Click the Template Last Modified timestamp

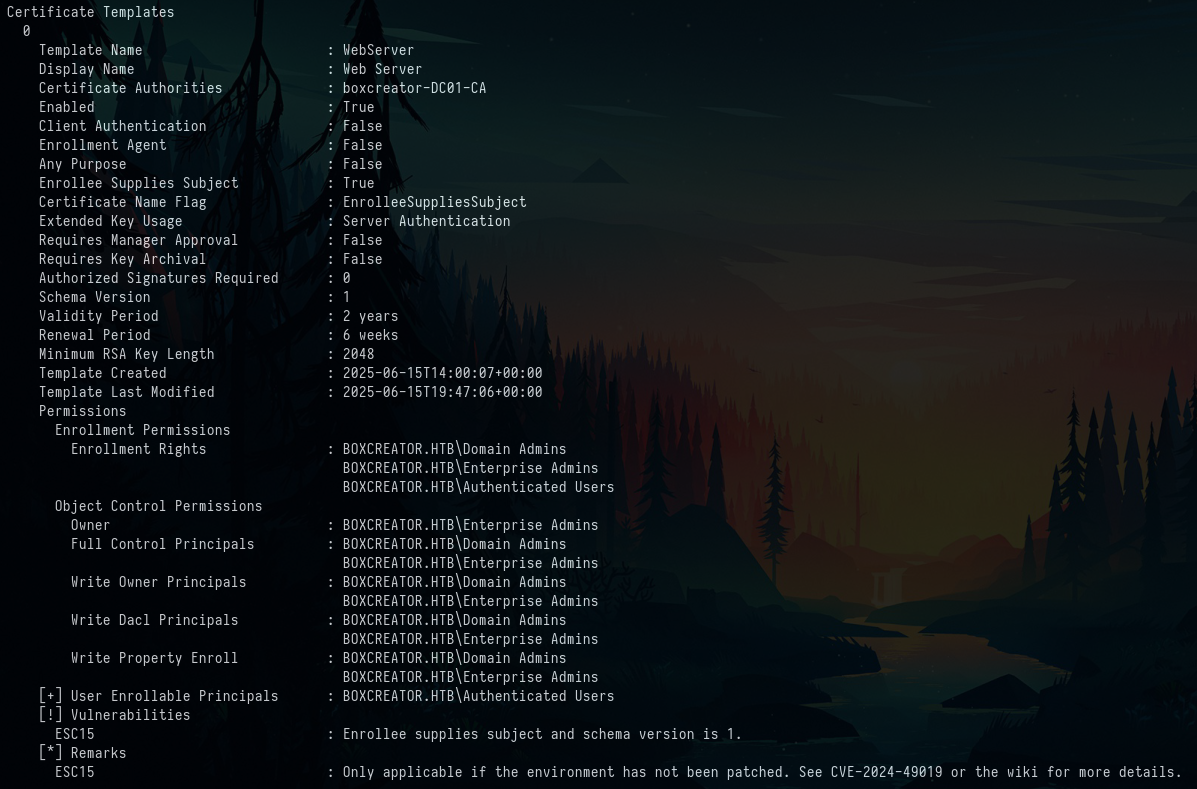coord(442,392)
